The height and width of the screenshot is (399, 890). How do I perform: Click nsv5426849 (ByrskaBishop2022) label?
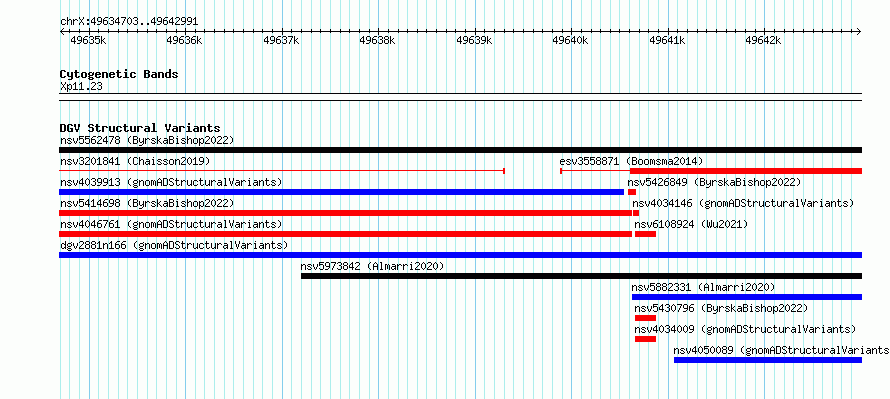(714, 182)
